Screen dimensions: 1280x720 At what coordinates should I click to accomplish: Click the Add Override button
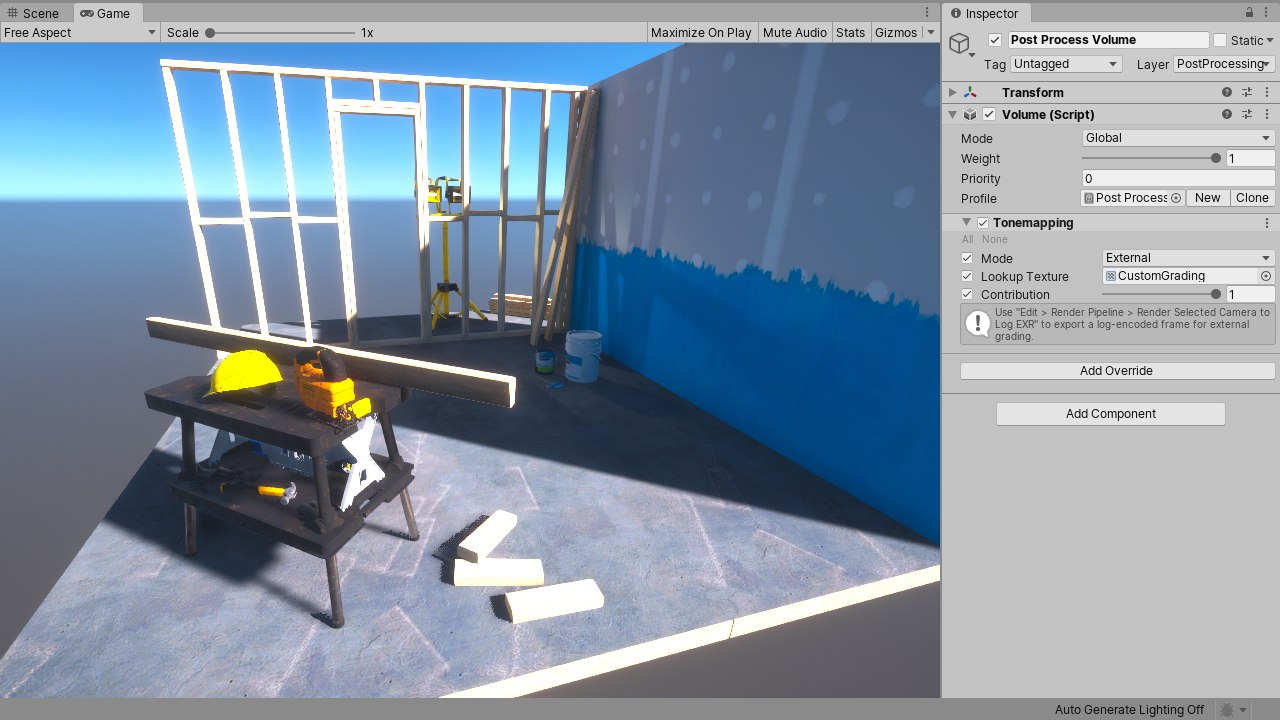point(1116,370)
